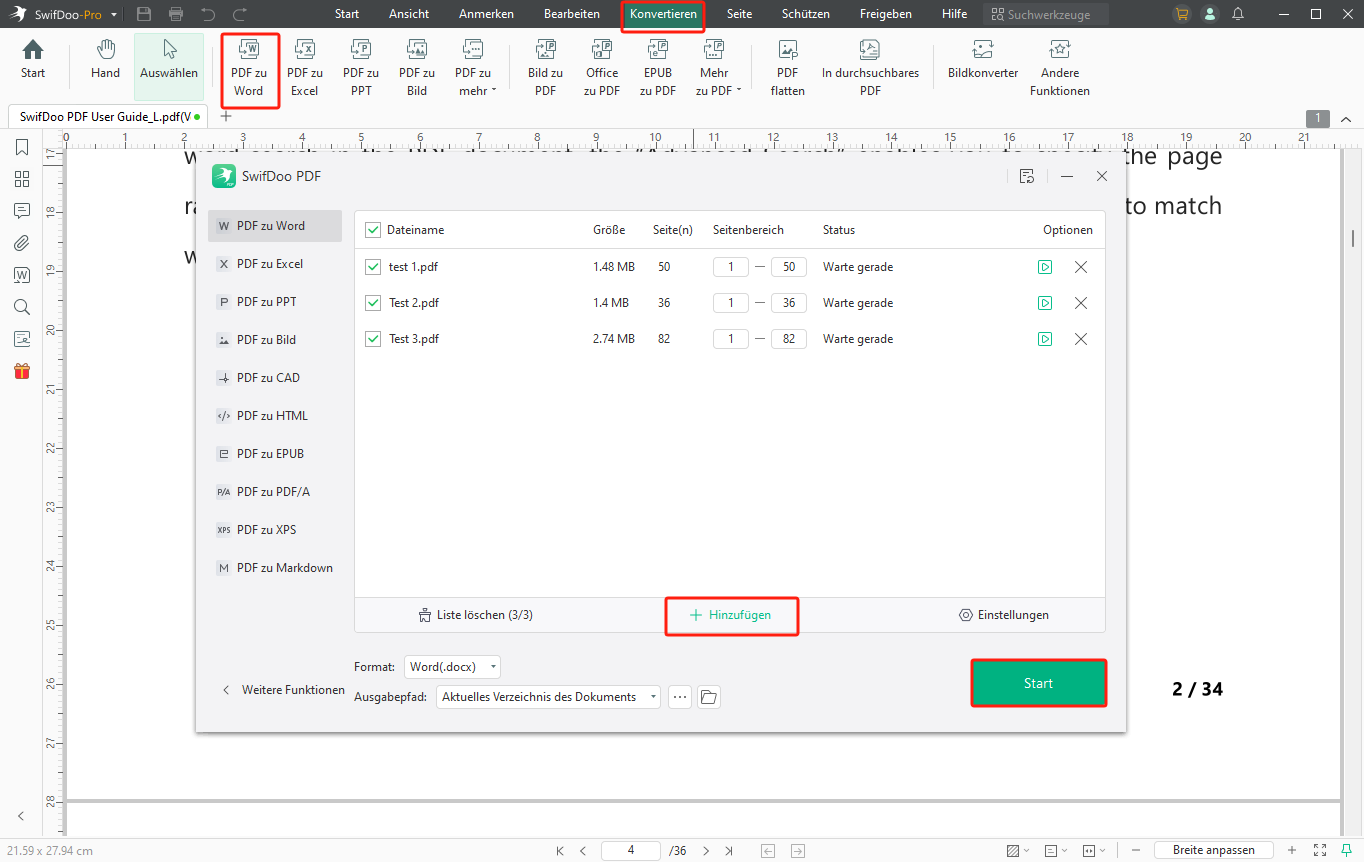Click the notification bell icon

point(1238,14)
